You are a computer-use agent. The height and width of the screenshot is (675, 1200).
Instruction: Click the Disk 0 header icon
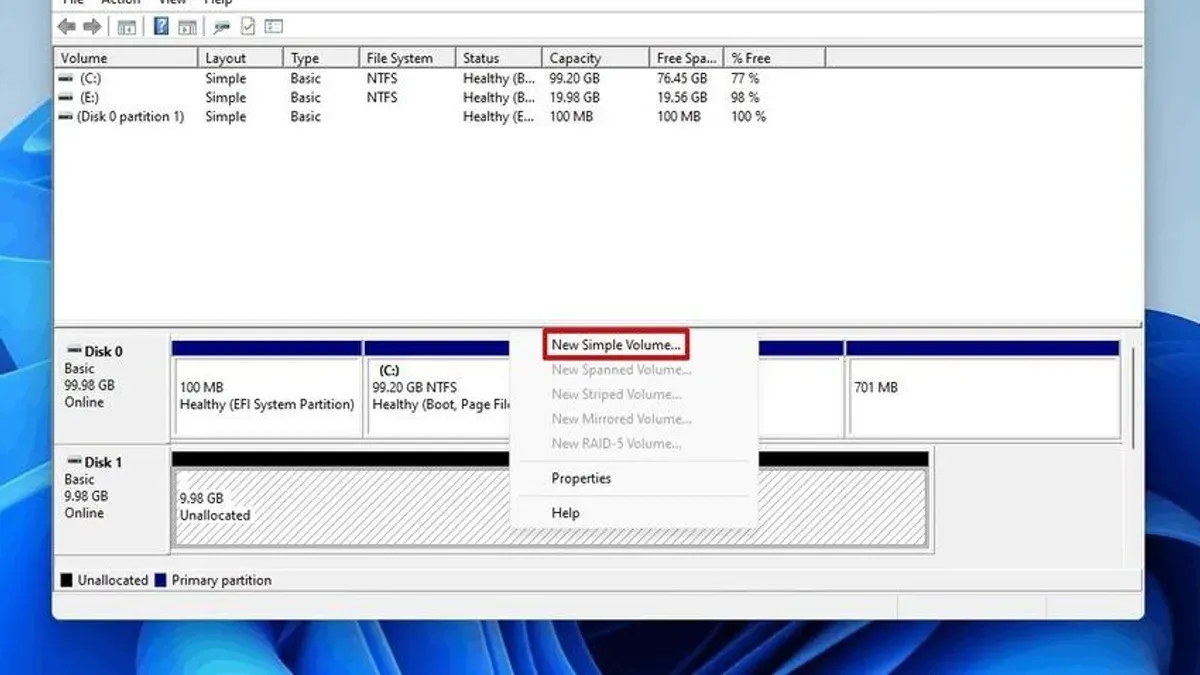[74, 351]
